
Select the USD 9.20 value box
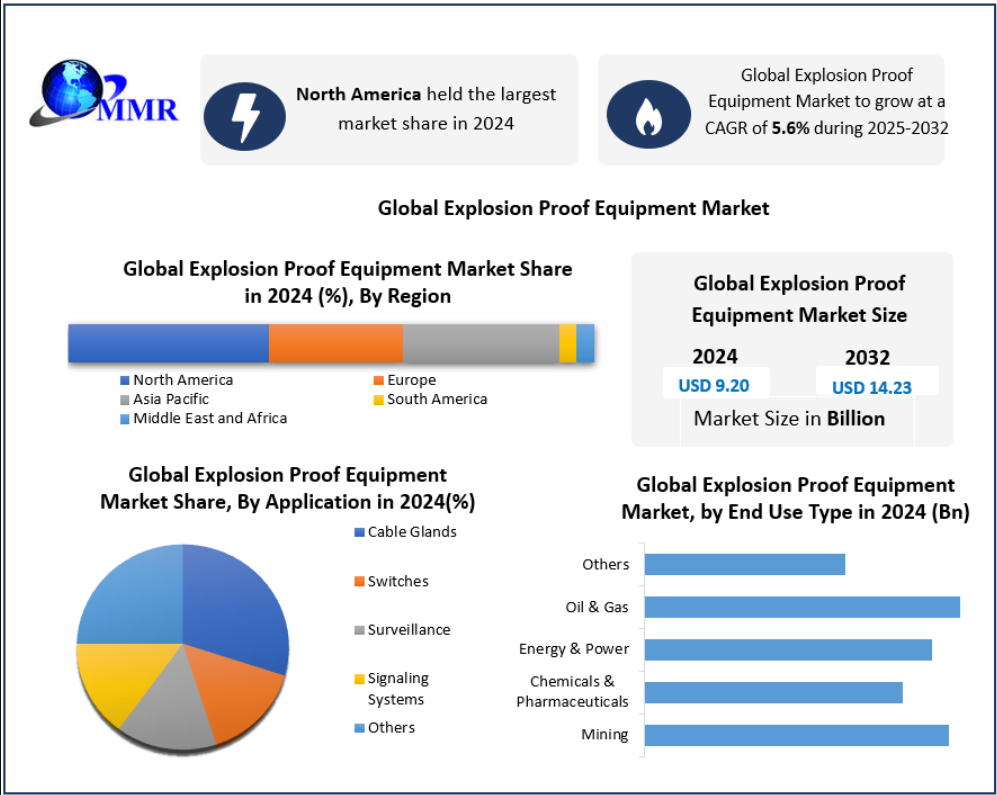coord(713,385)
